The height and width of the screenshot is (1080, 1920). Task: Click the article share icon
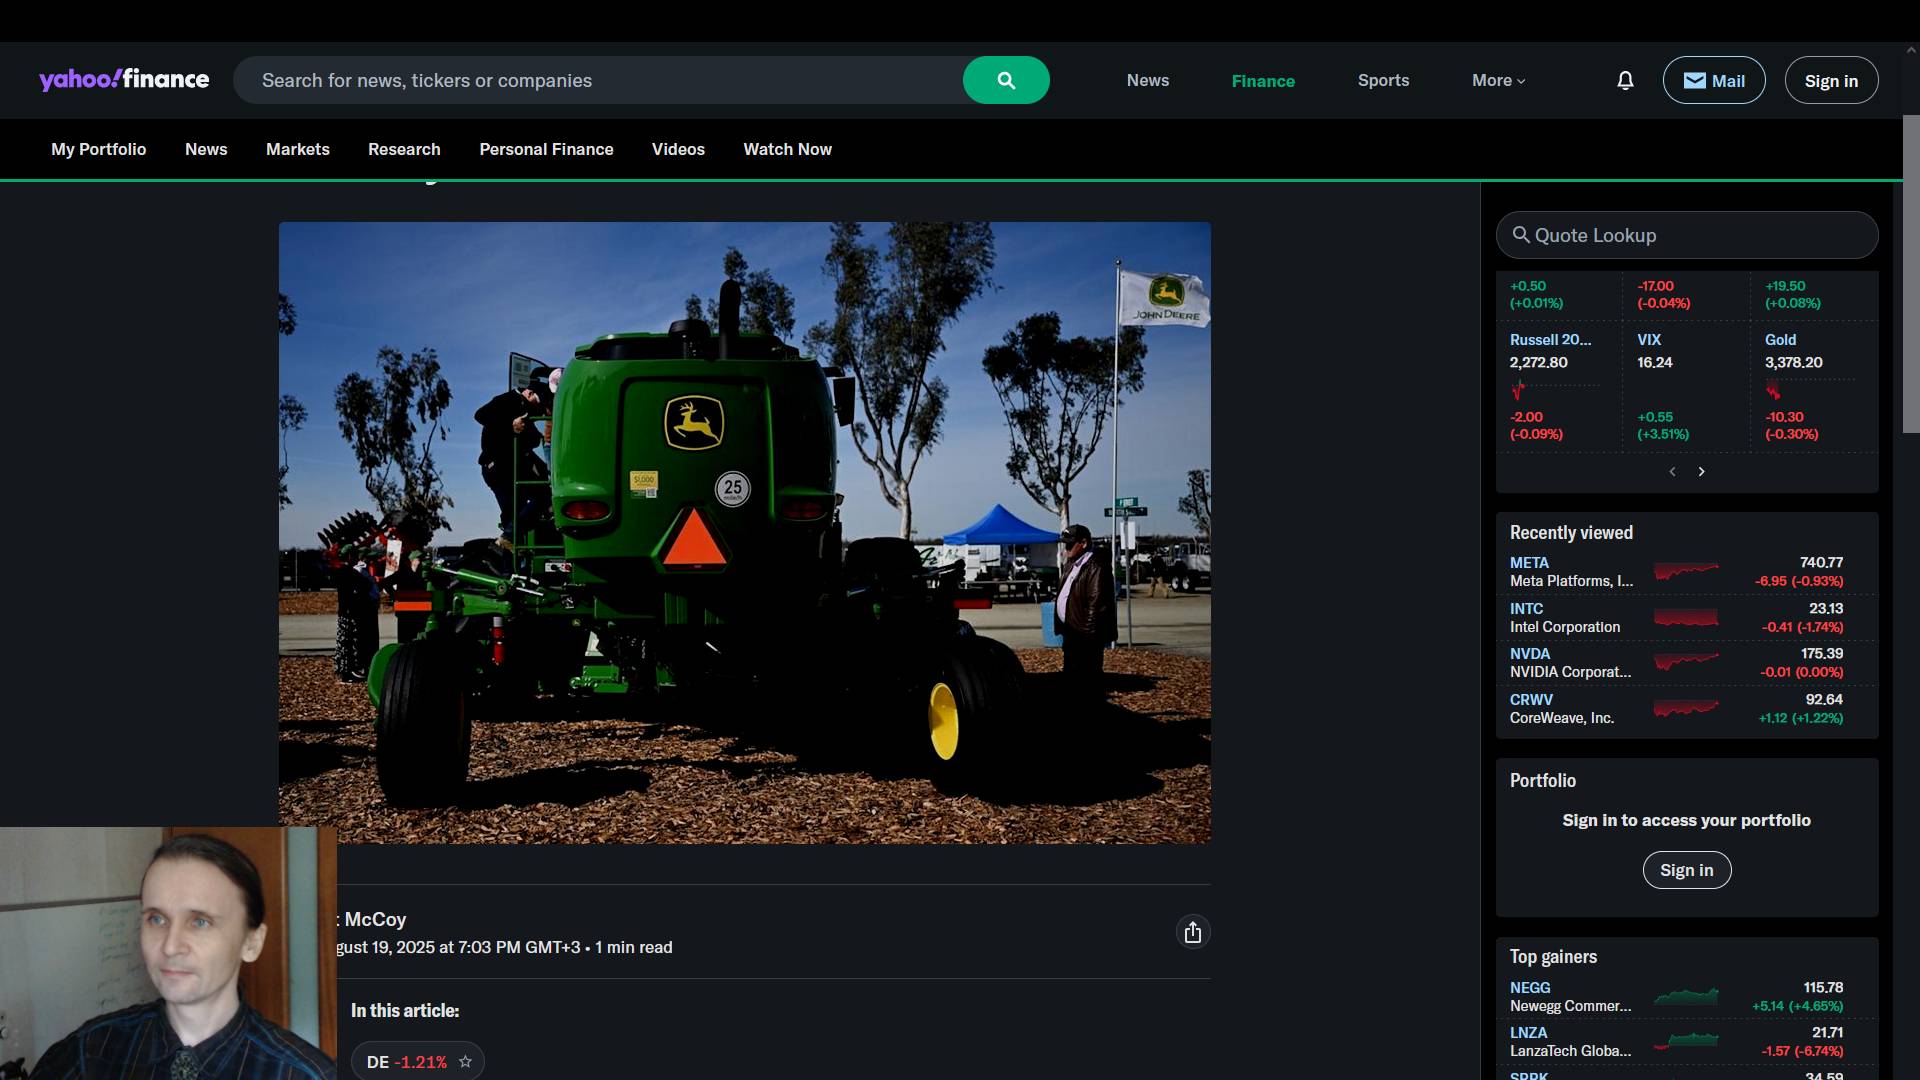tap(1192, 932)
